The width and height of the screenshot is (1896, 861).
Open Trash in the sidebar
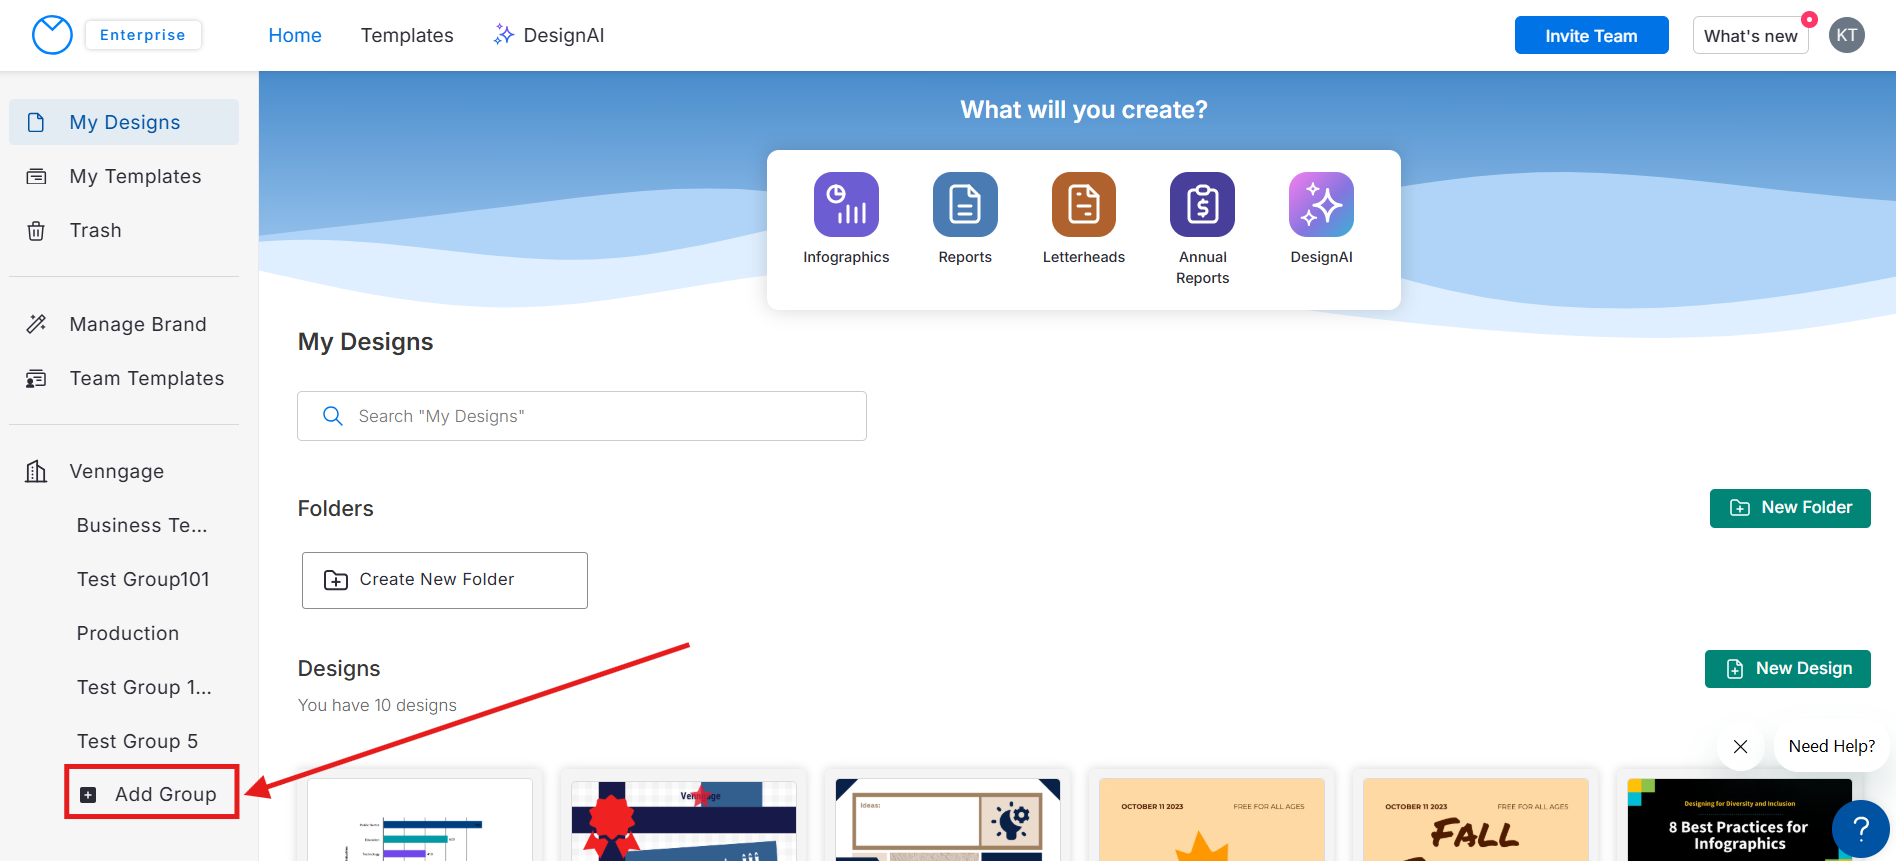[x=95, y=230]
